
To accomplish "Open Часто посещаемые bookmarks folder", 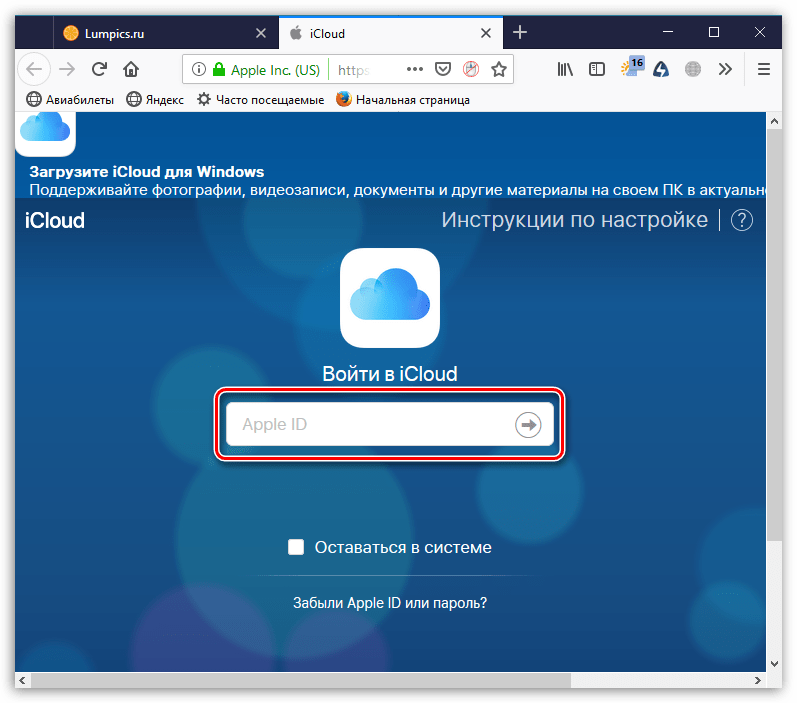I will click(260, 100).
